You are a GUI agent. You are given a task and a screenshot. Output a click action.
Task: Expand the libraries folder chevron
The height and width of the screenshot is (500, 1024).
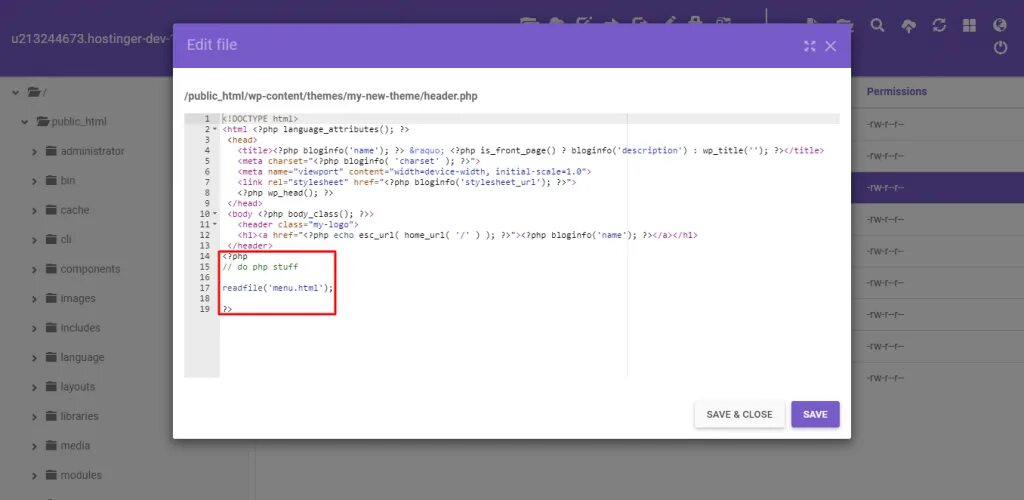[x=34, y=416]
